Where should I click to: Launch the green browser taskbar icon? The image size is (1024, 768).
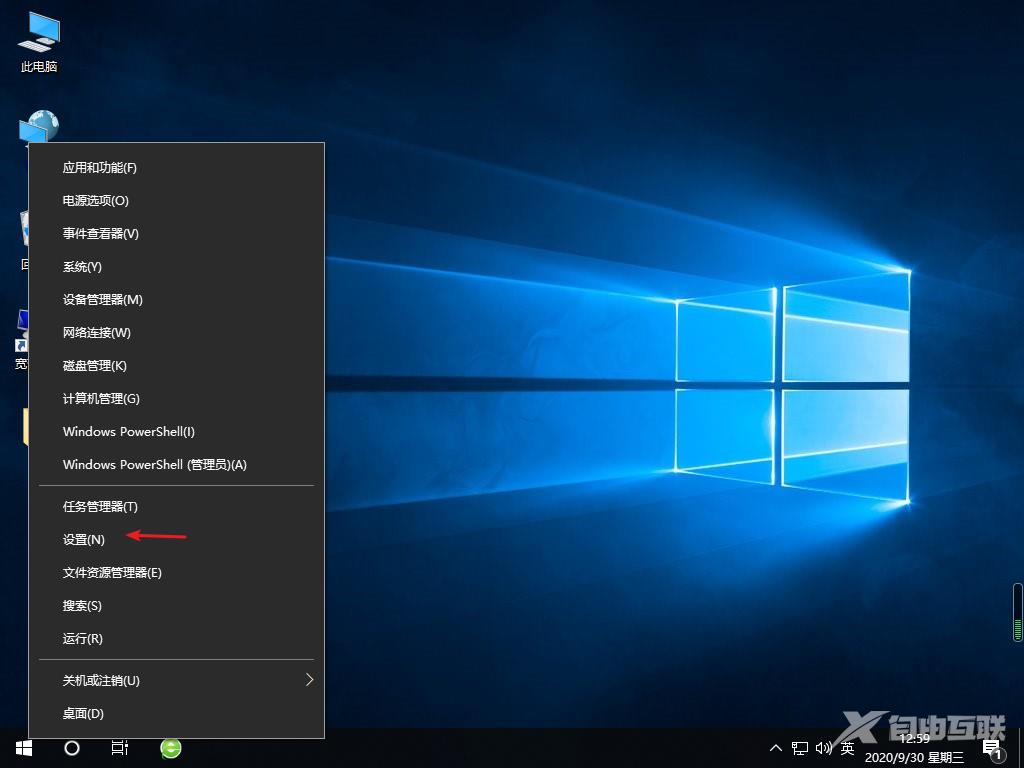point(170,748)
